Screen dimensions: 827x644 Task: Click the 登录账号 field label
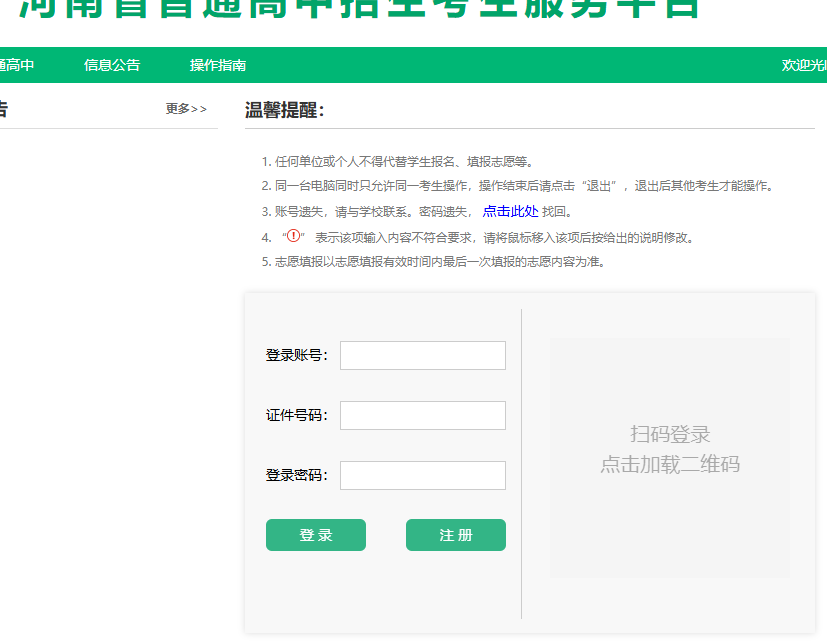click(296, 355)
